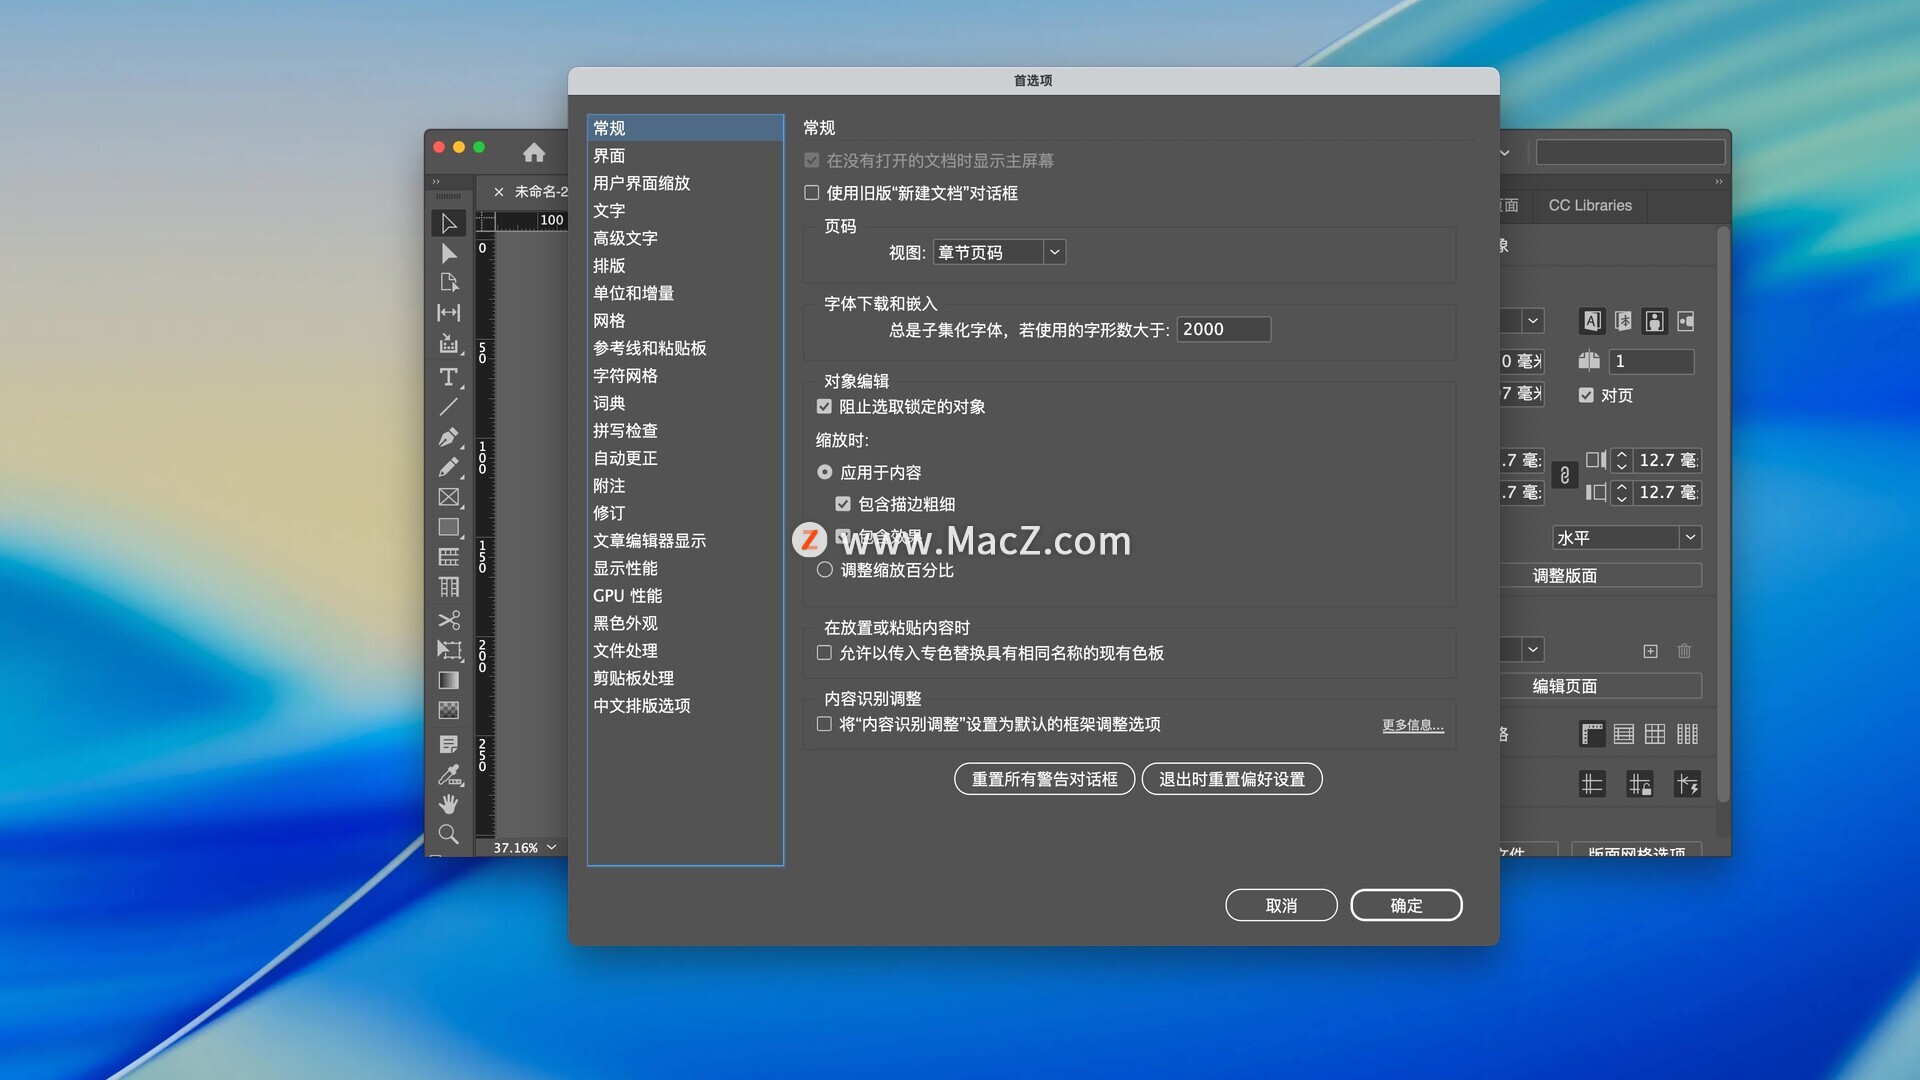Toggle include stroke weight checkbox
The height and width of the screenshot is (1080, 1920).
(843, 504)
